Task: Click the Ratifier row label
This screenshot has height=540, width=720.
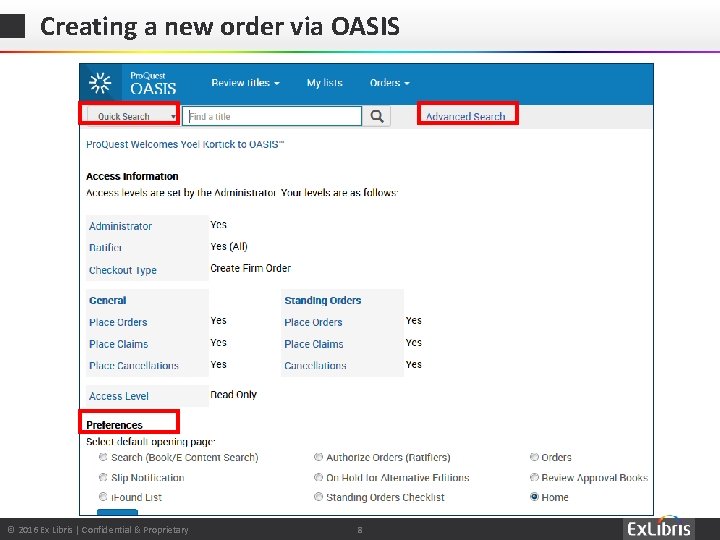Action: (105, 248)
